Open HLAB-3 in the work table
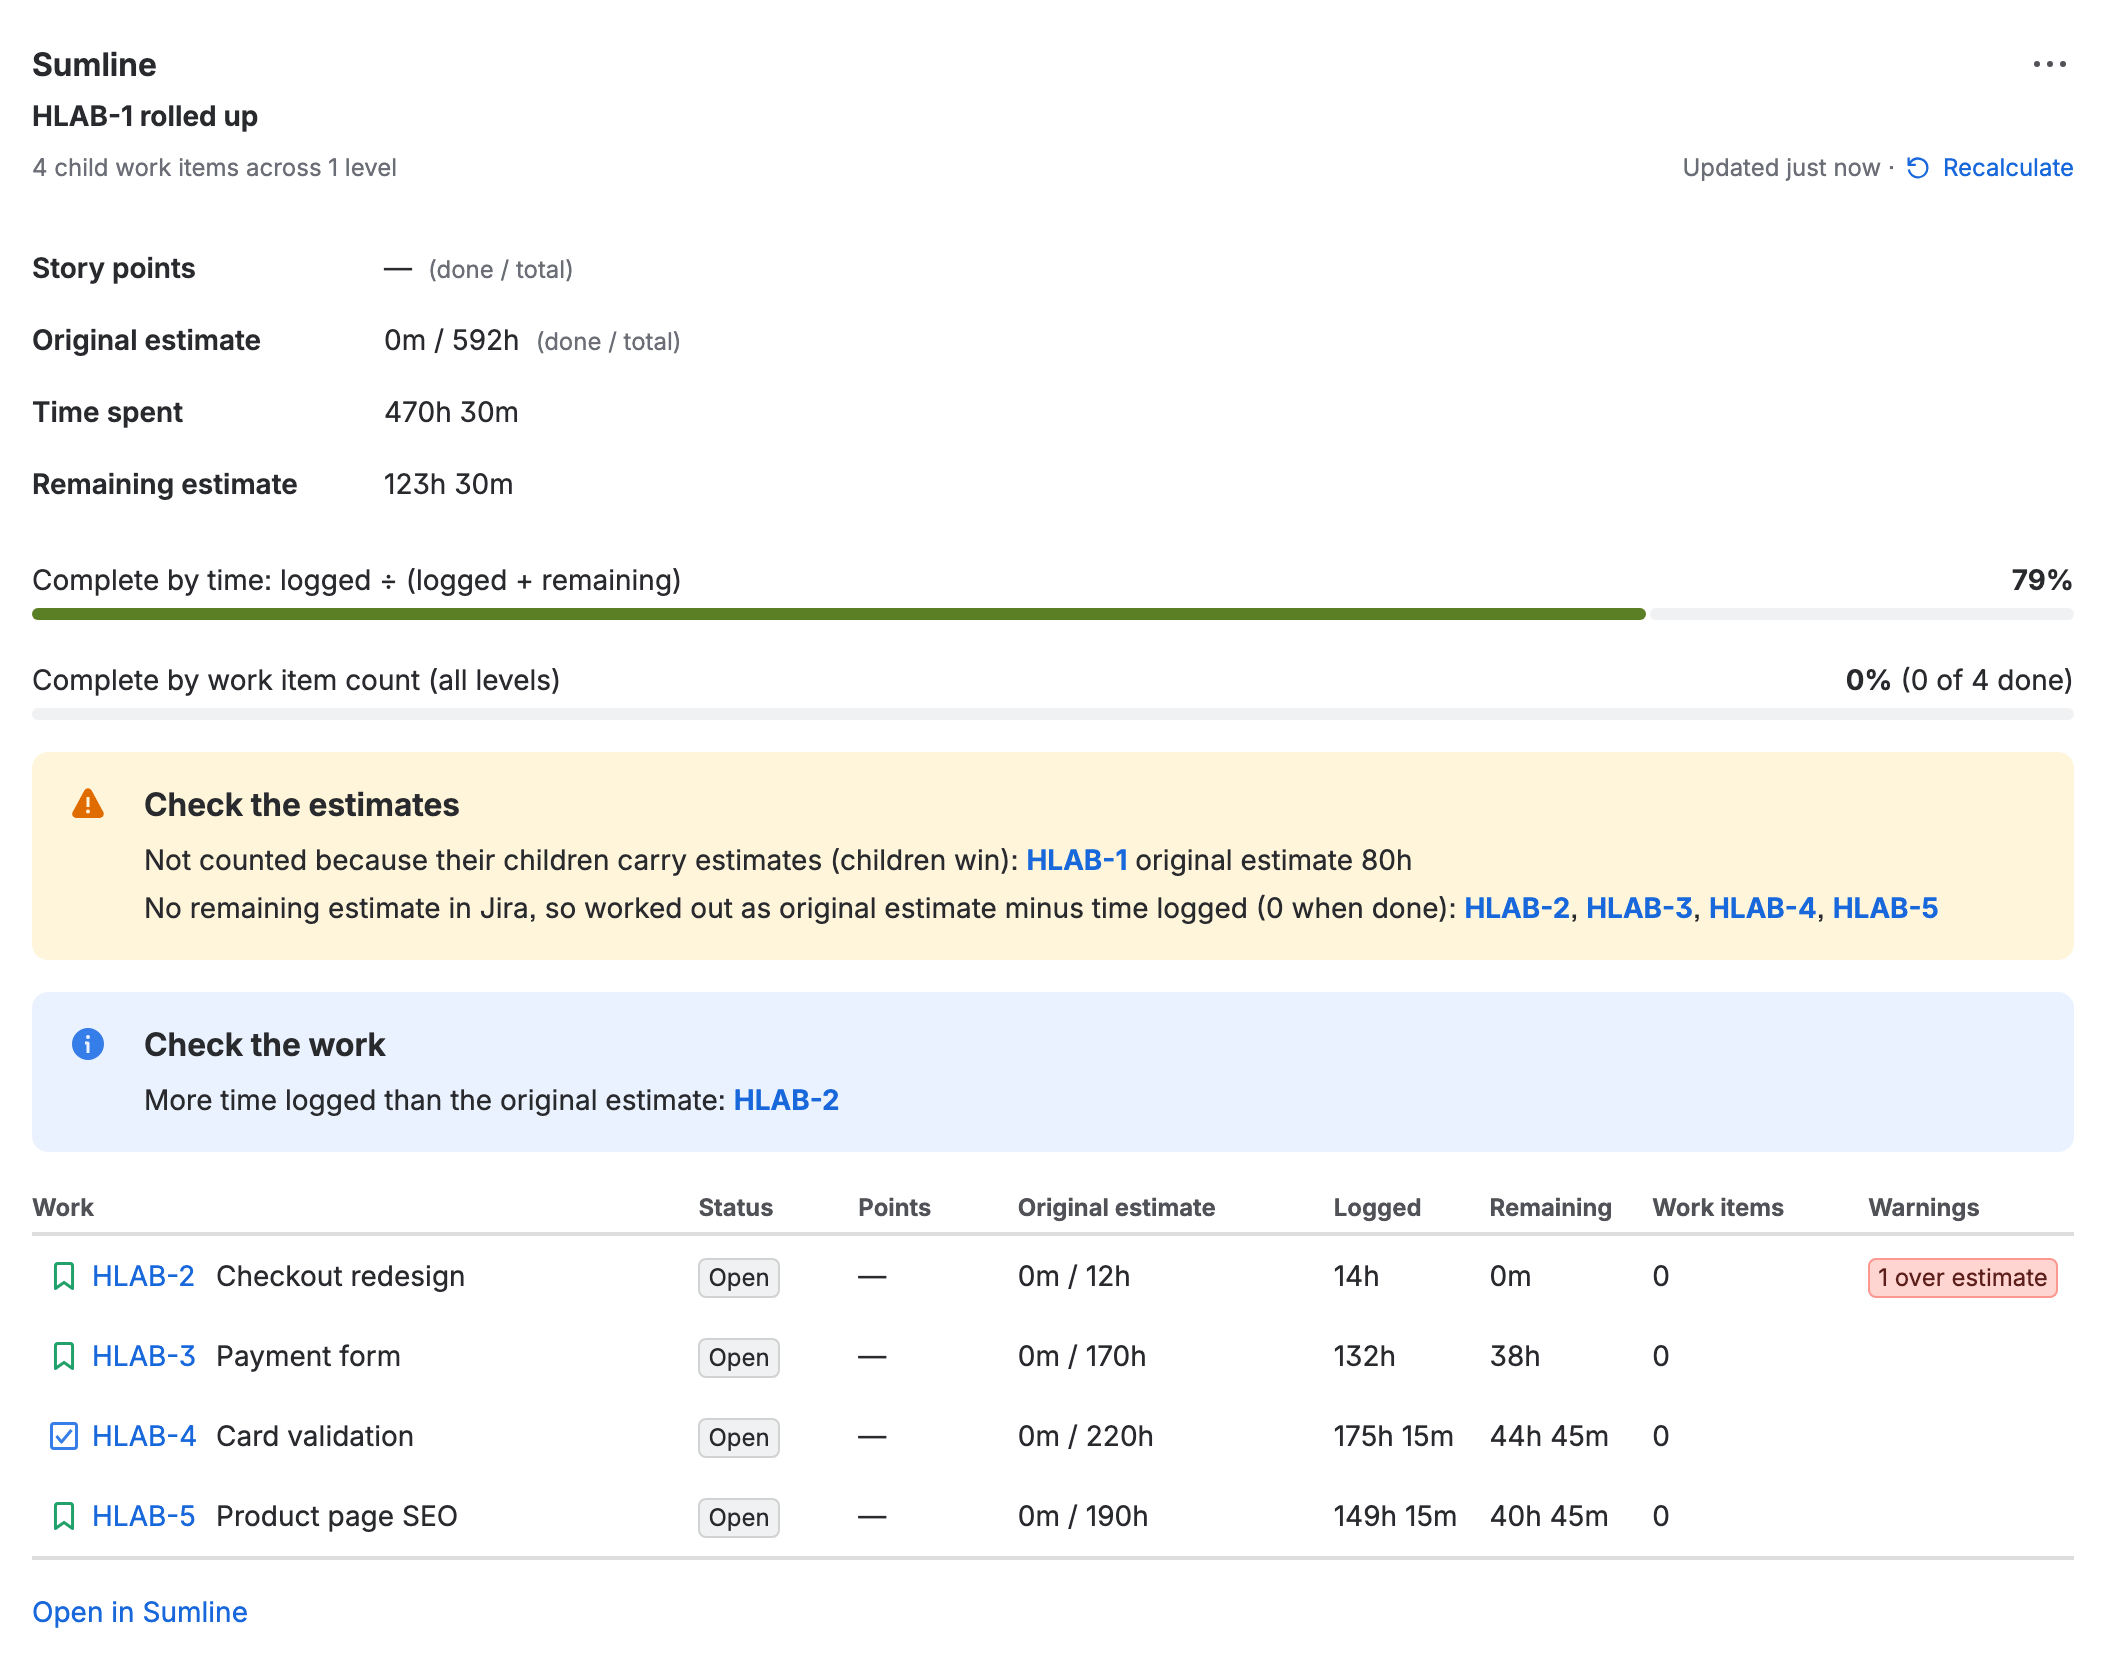This screenshot has width=2106, height=1664. click(x=143, y=1356)
